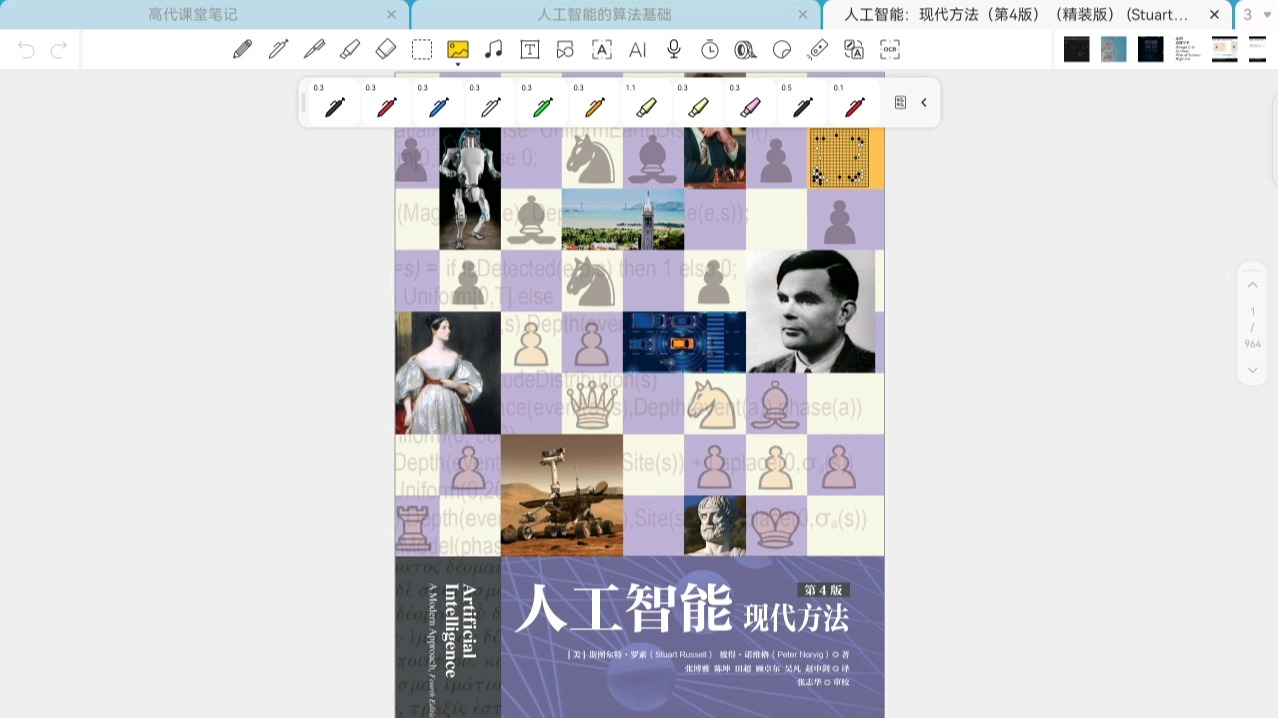Image resolution: width=1278 pixels, height=718 pixels.
Task: Open the fifth thumbnail with orange boxes
Action: click(x=1224, y=49)
